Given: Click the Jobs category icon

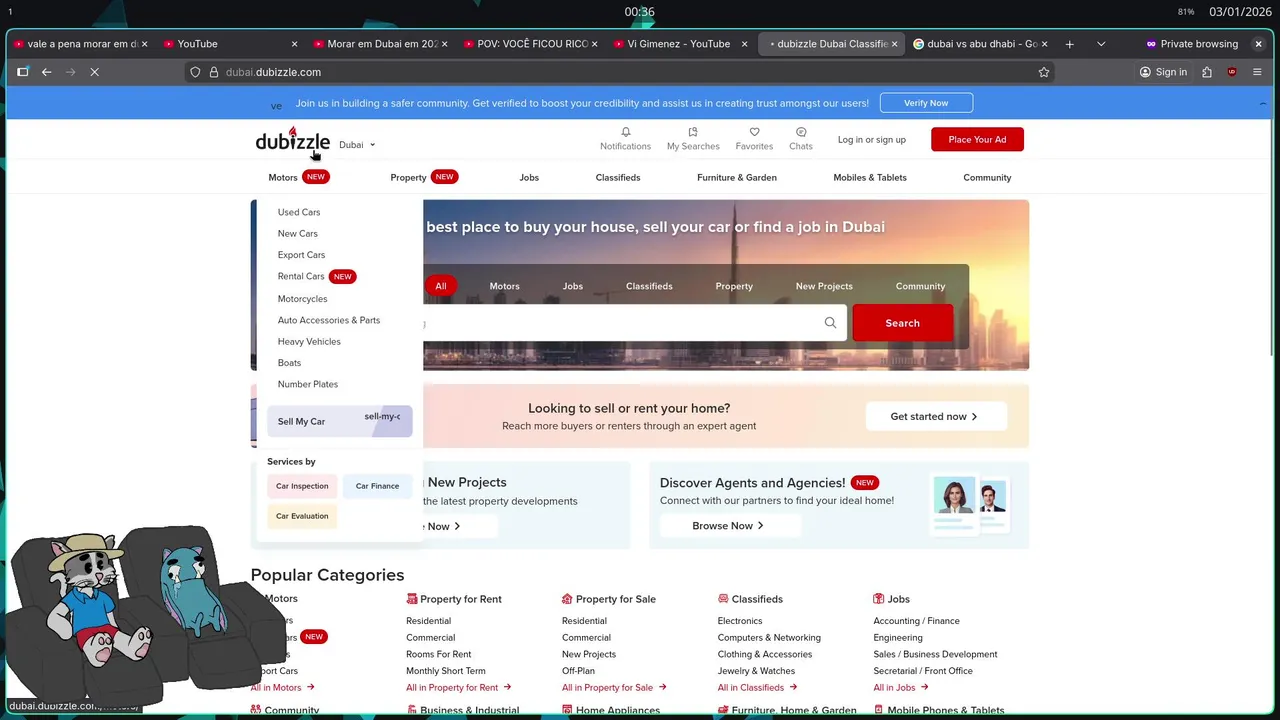Looking at the screenshot, I should tap(879, 599).
